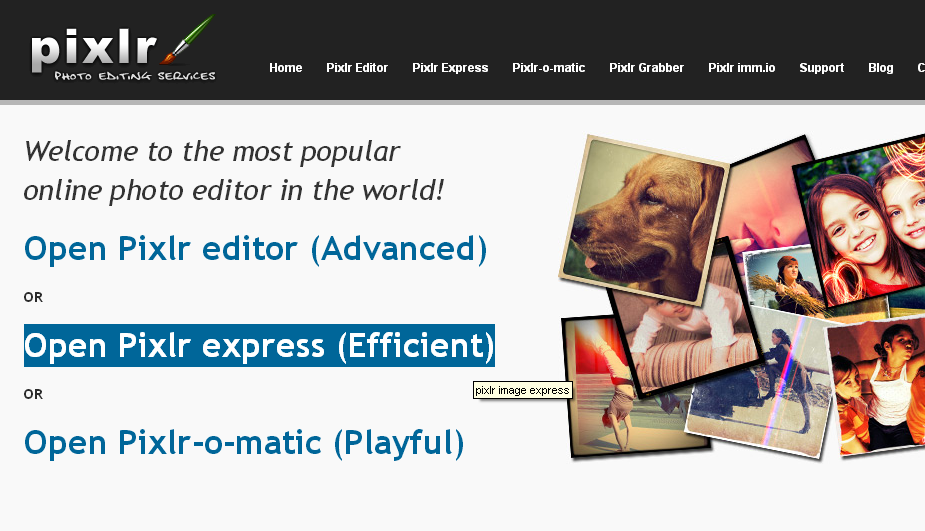Open Pixlr editor (Advanced) link
This screenshot has height=531, width=925.
click(255, 249)
